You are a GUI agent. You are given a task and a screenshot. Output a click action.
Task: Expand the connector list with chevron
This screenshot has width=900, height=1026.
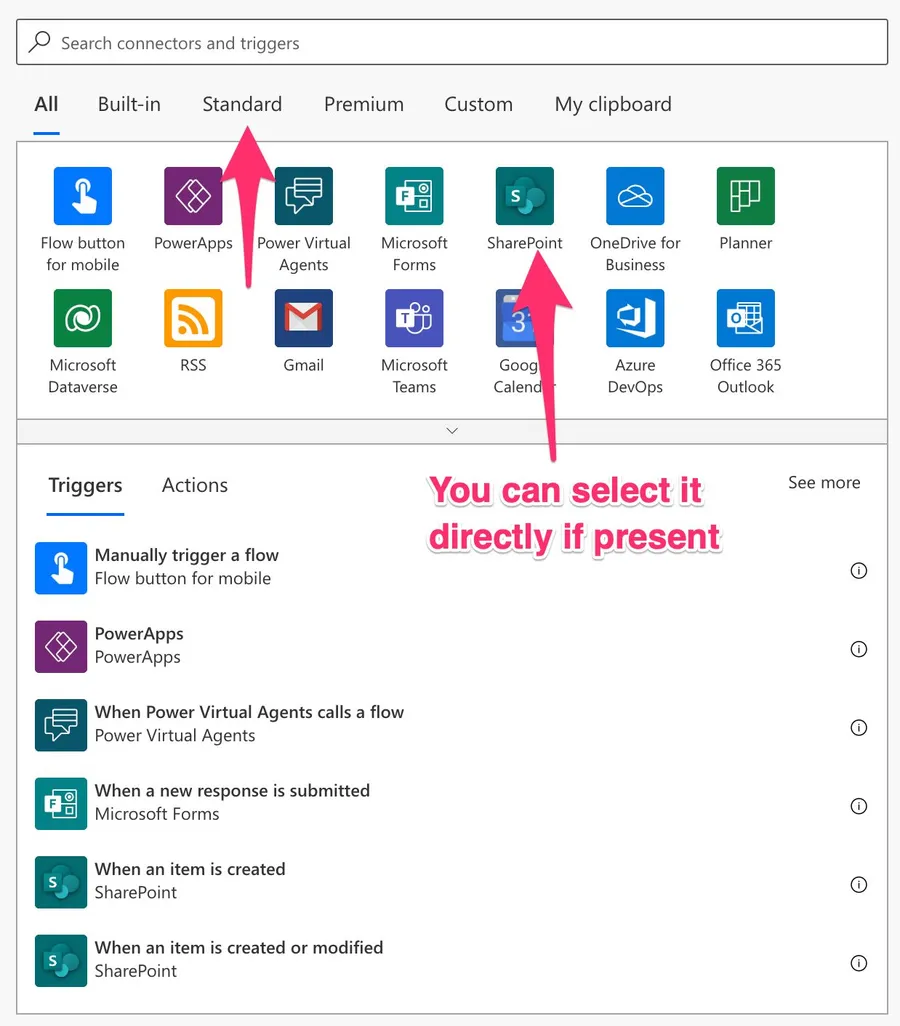click(452, 431)
